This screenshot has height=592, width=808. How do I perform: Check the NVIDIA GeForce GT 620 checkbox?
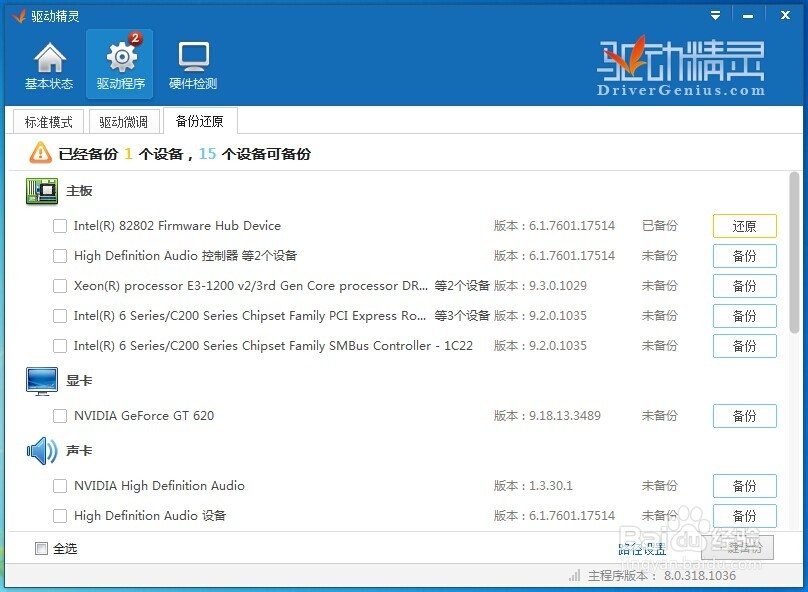(60, 416)
